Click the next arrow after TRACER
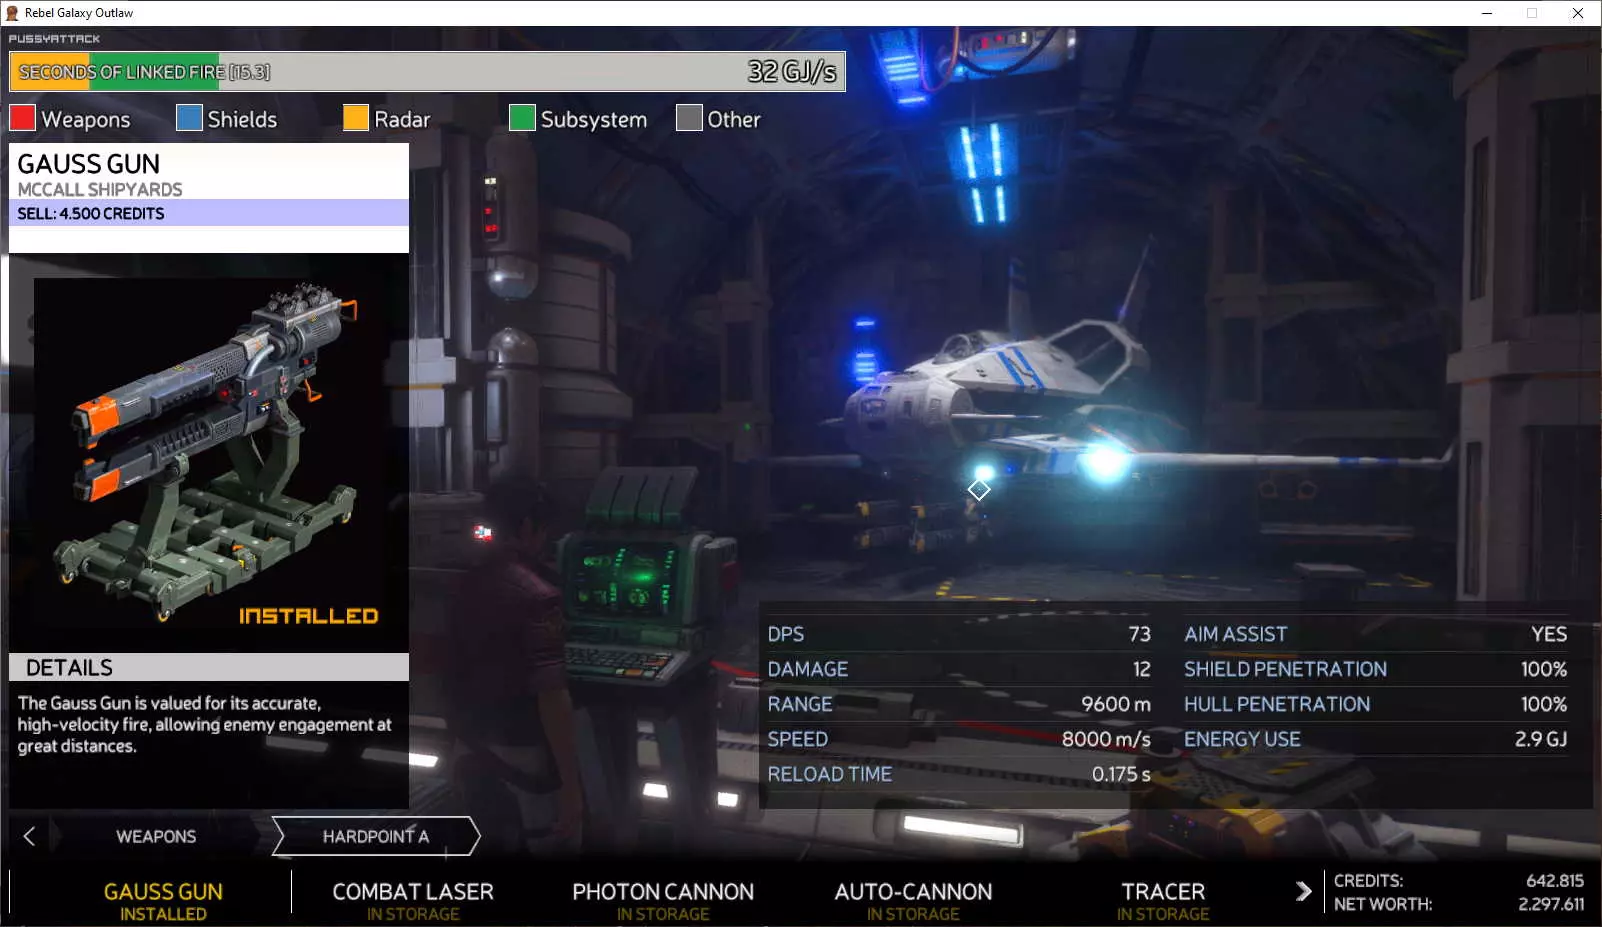Image resolution: width=1602 pixels, height=927 pixels. (x=1303, y=891)
